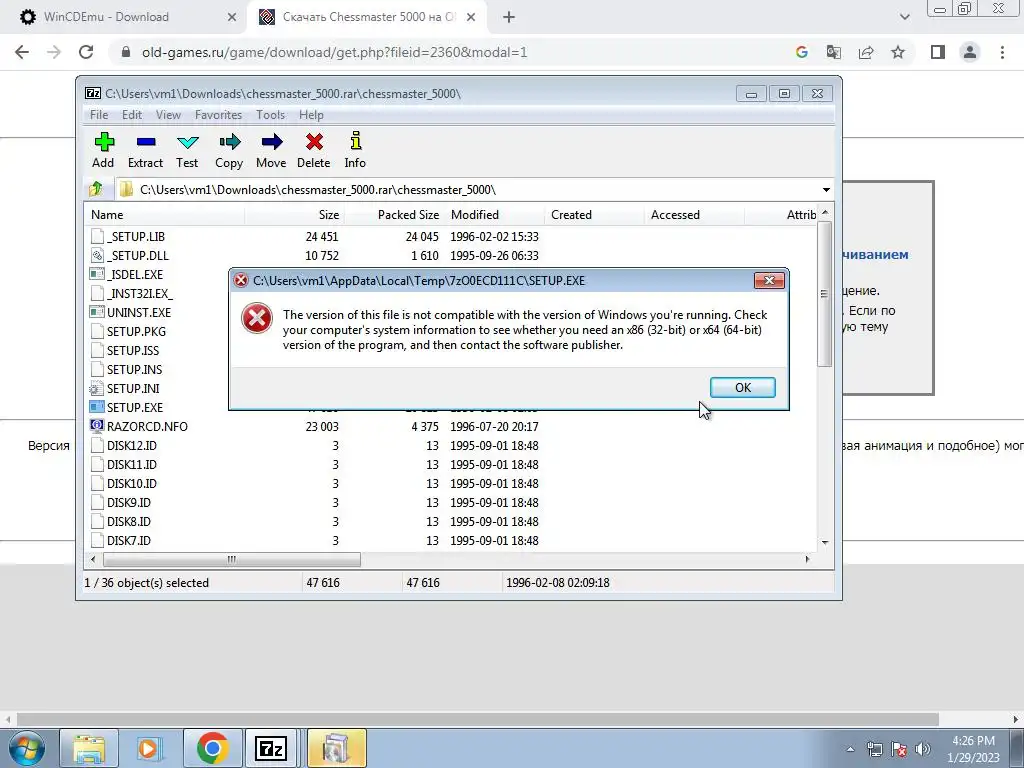Reload the page in Chrome
This screenshot has width=1024, height=768.
point(86,52)
